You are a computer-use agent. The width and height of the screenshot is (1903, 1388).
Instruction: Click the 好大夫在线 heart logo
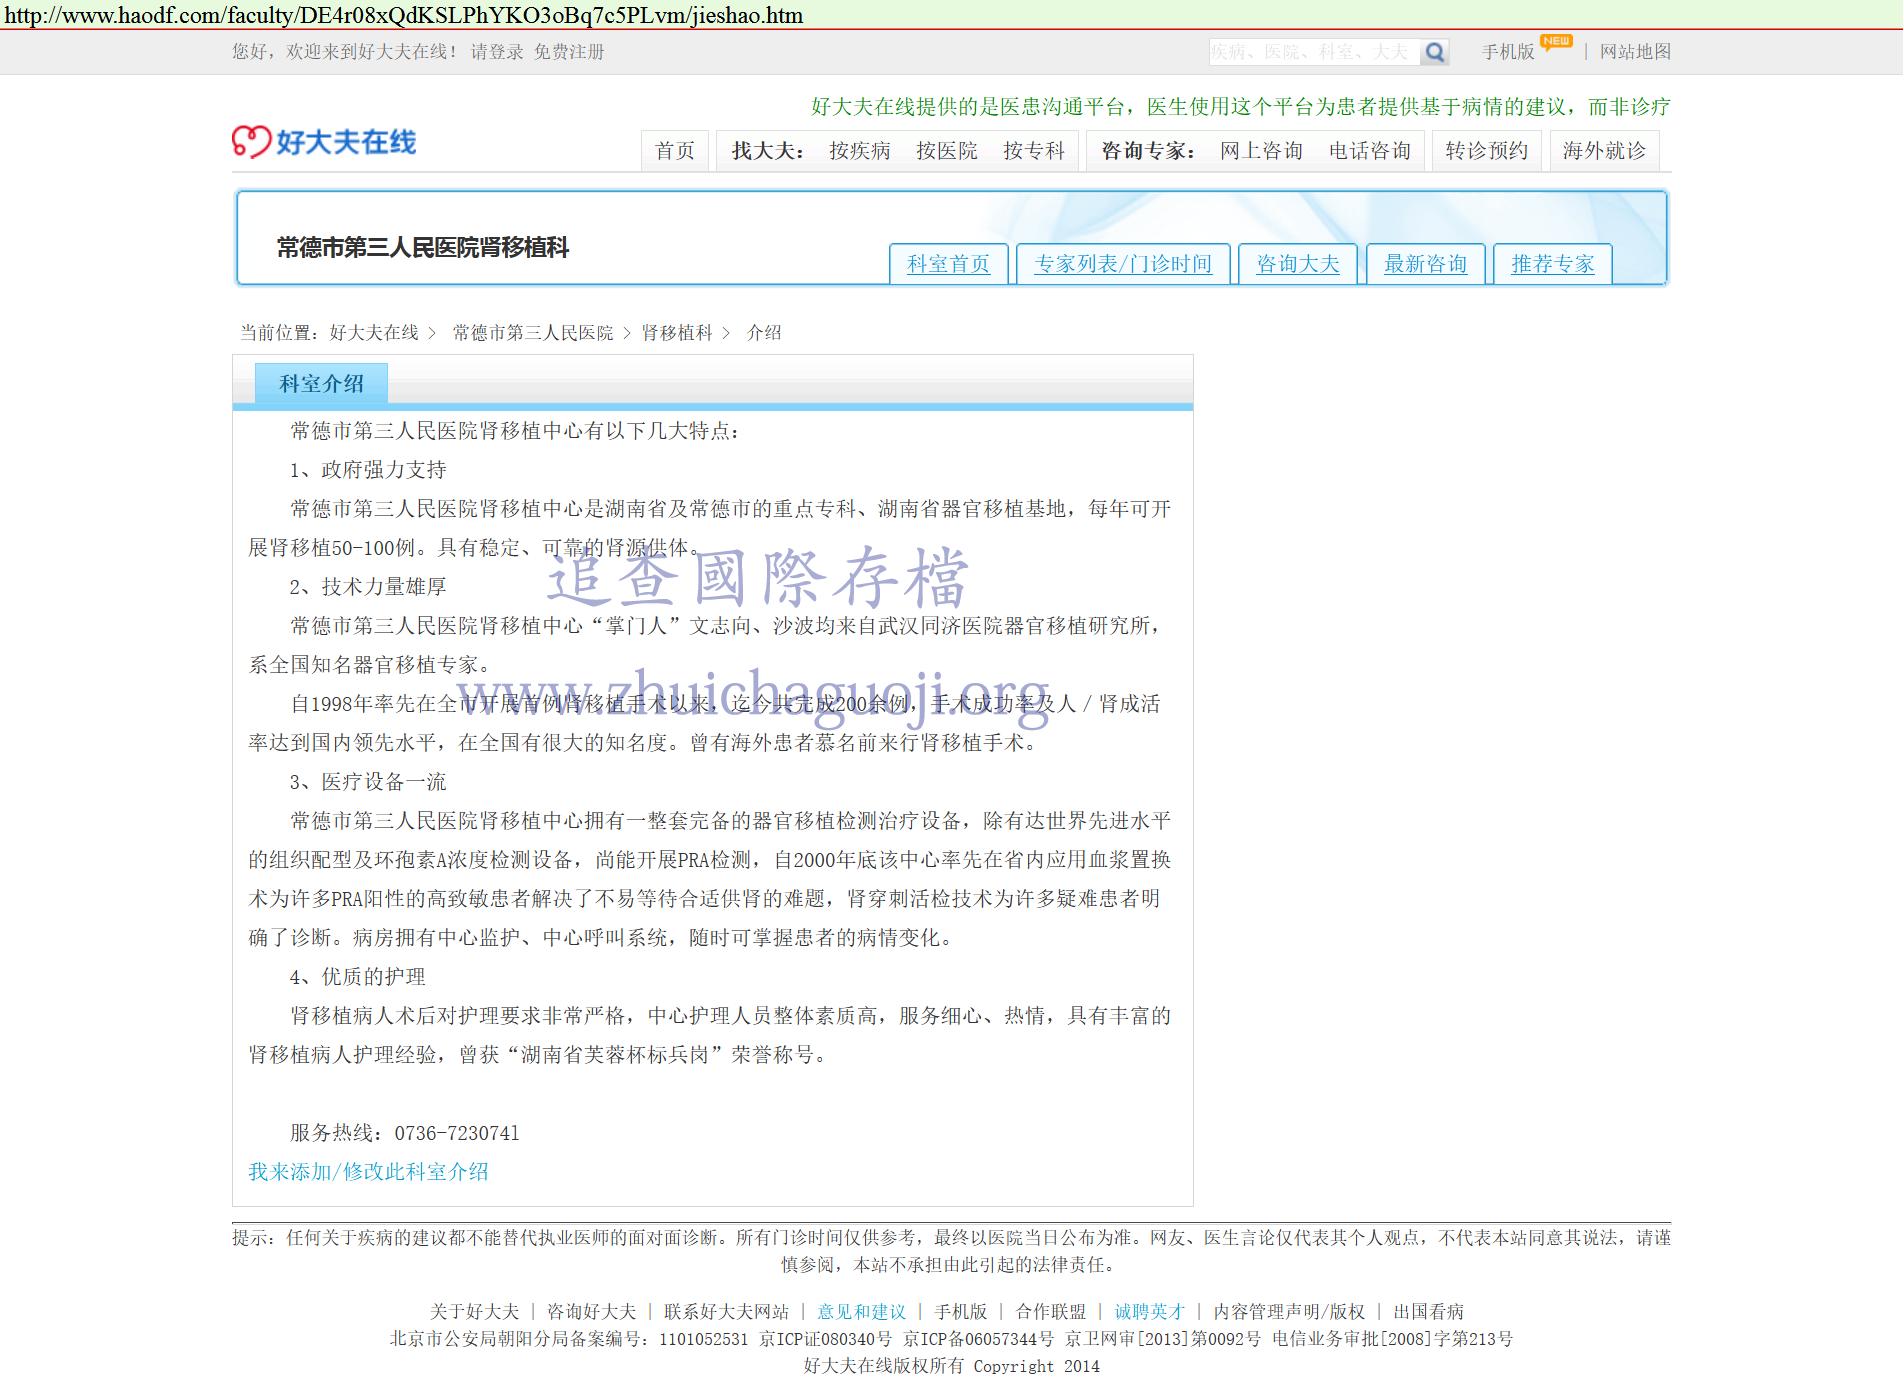(x=324, y=142)
